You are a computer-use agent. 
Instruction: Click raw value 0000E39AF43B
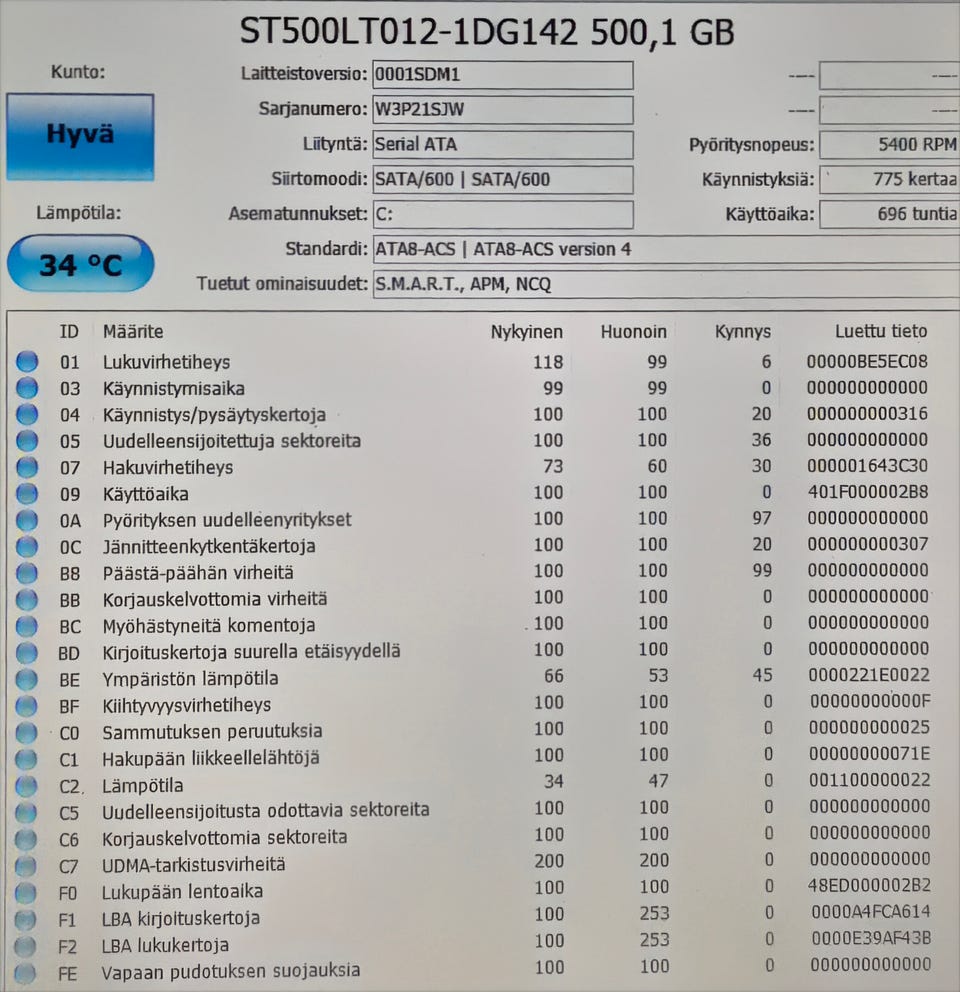click(x=871, y=938)
